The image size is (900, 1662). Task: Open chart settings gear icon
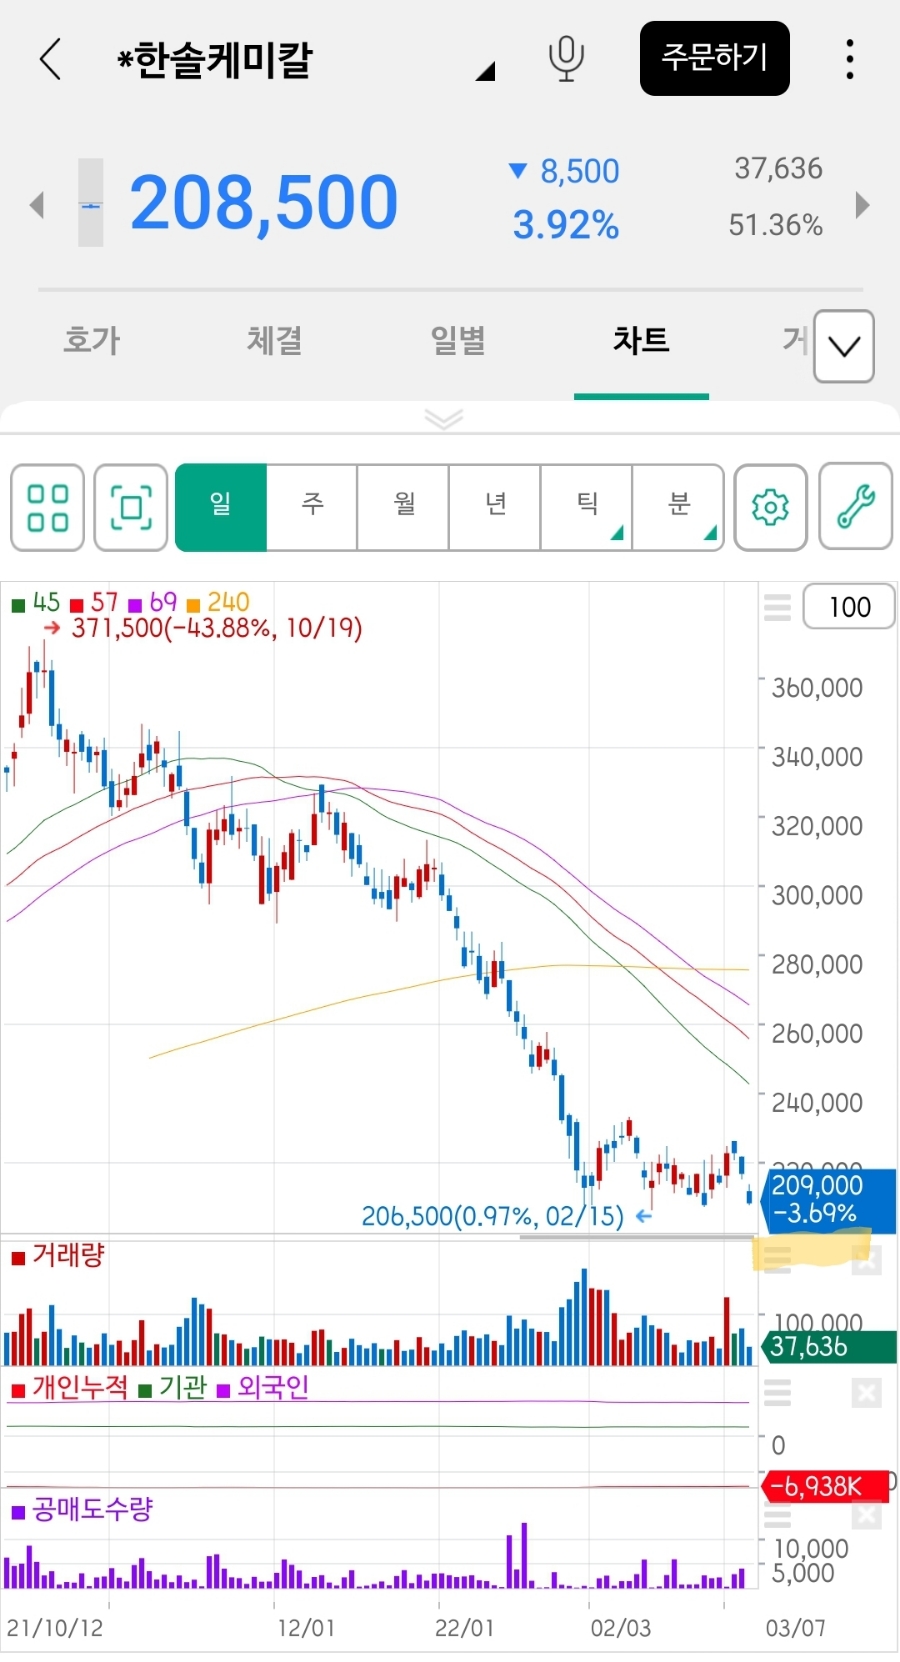point(770,507)
